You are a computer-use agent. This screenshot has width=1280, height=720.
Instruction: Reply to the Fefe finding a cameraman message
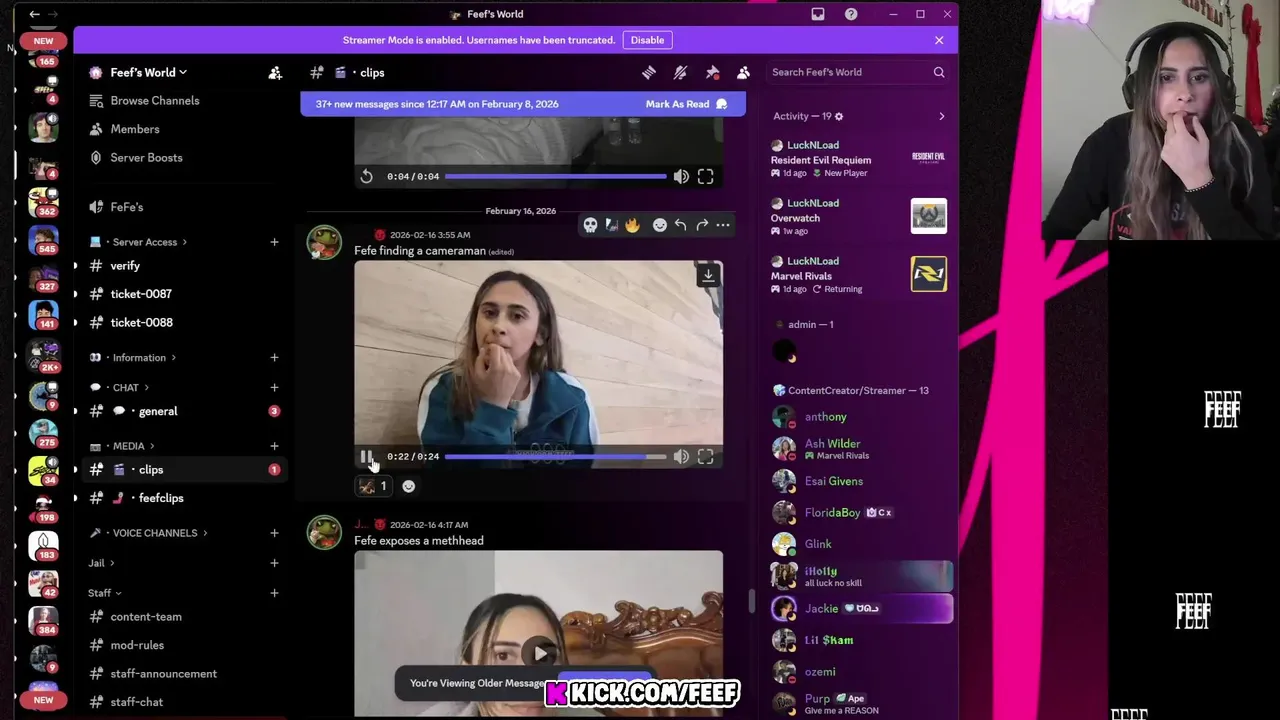pyautogui.click(x=680, y=225)
